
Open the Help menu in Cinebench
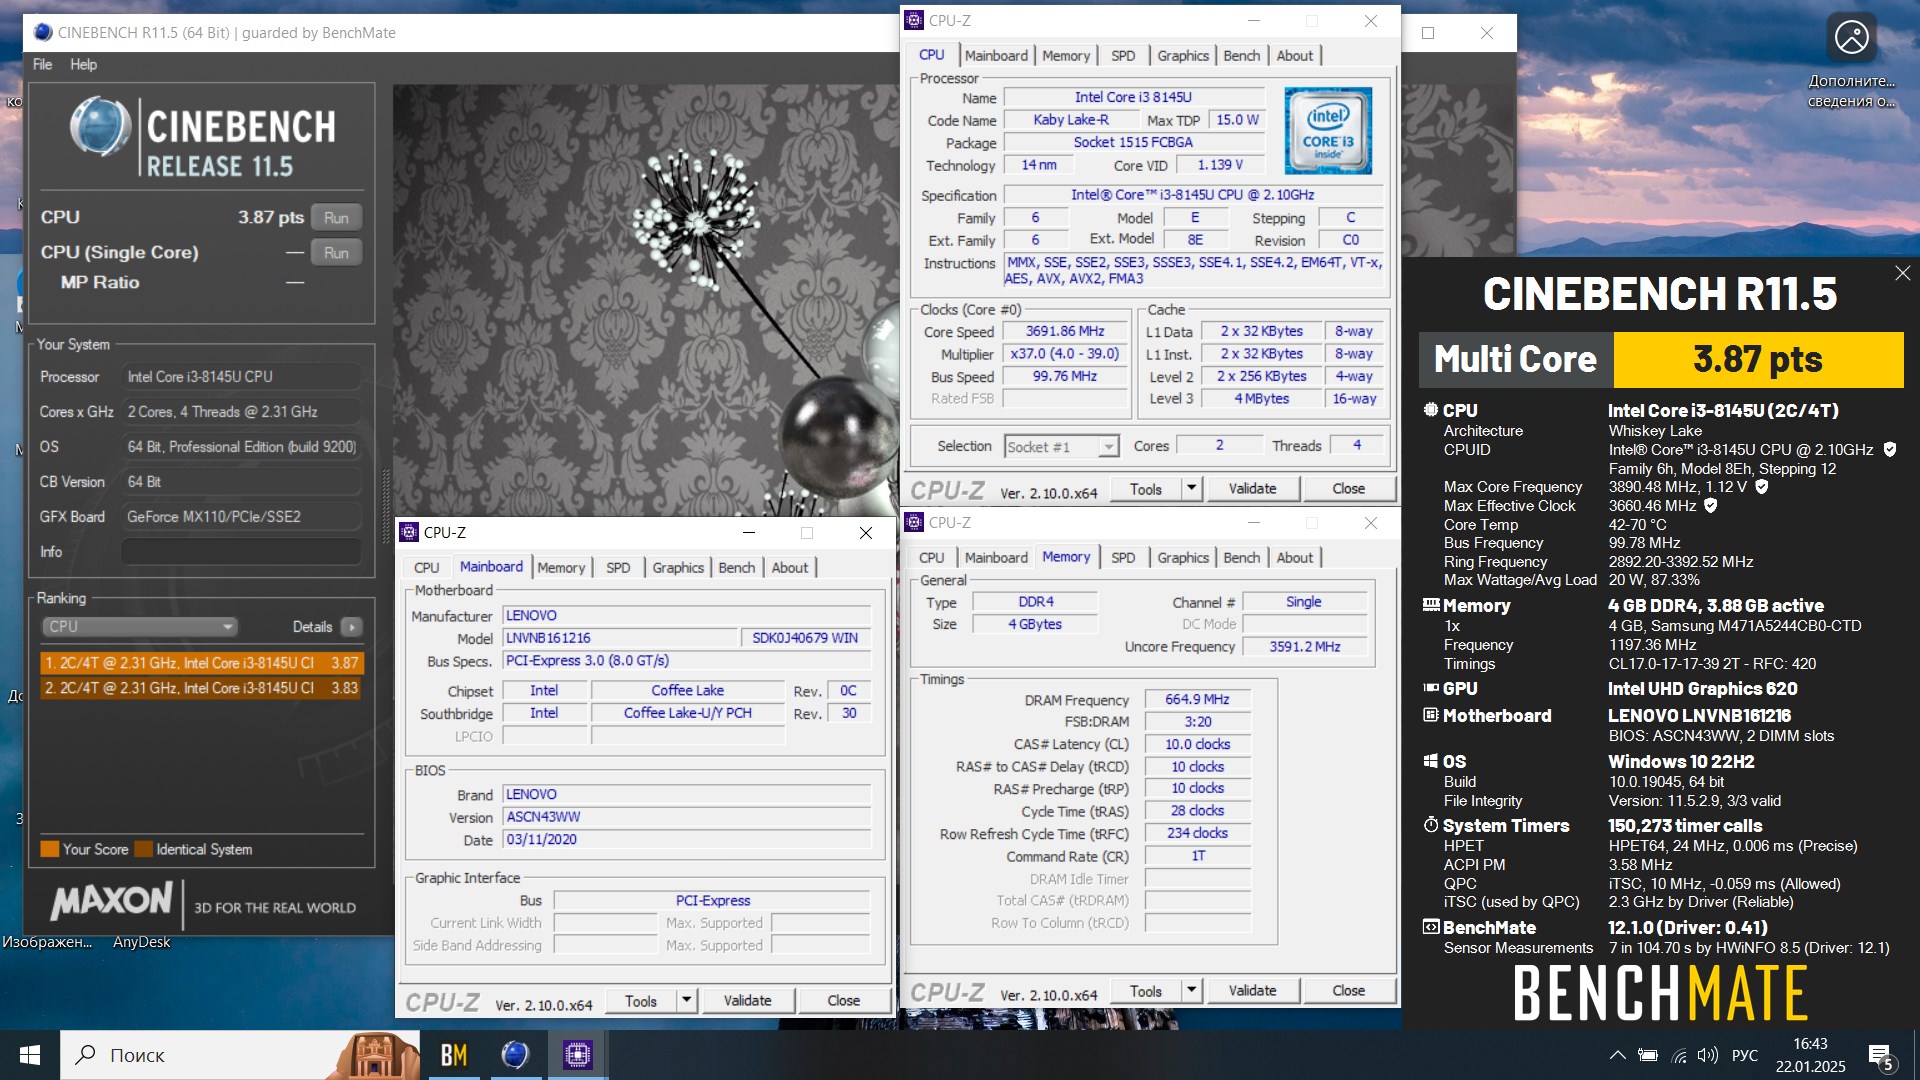[x=83, y=64]
